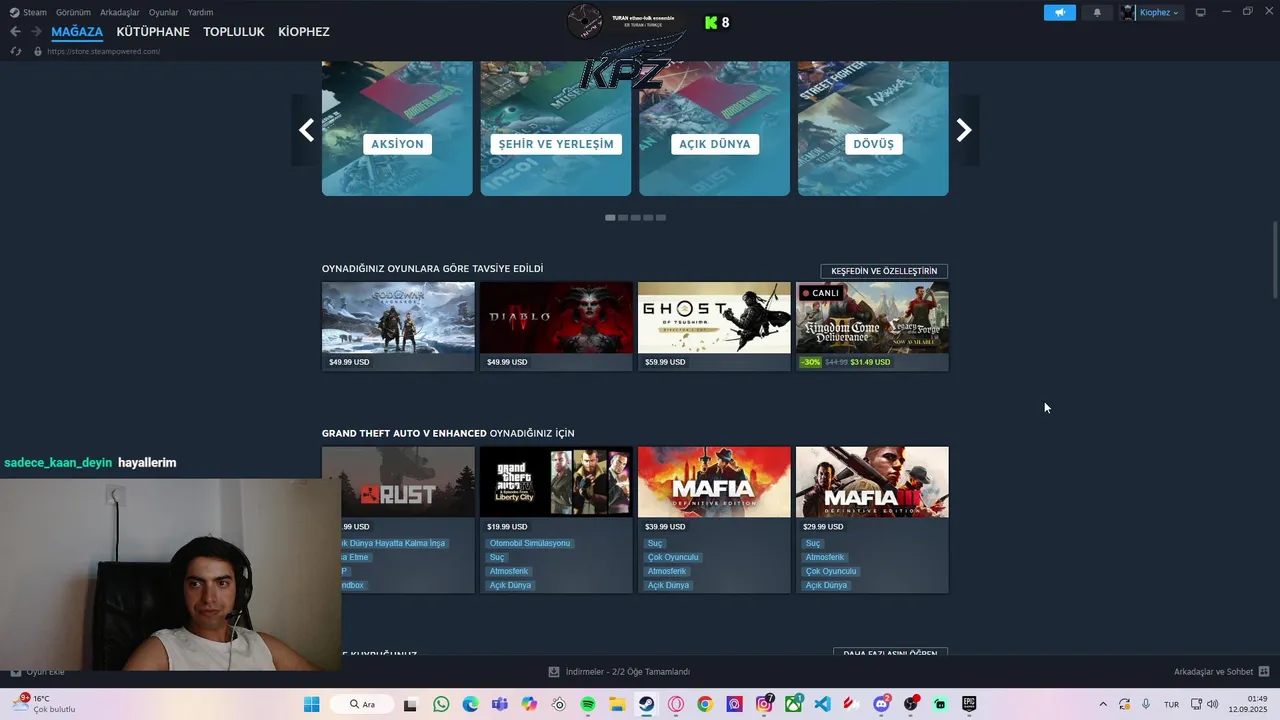Screen dimensions: 1280x720
Task: Click the Suç tag under Mafia
Action: 655,543
